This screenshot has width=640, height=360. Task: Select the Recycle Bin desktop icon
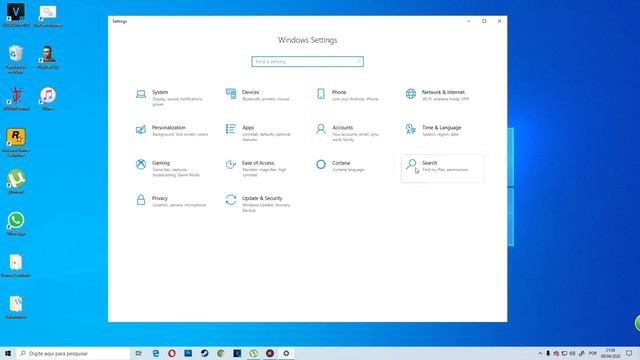[16, 59]
